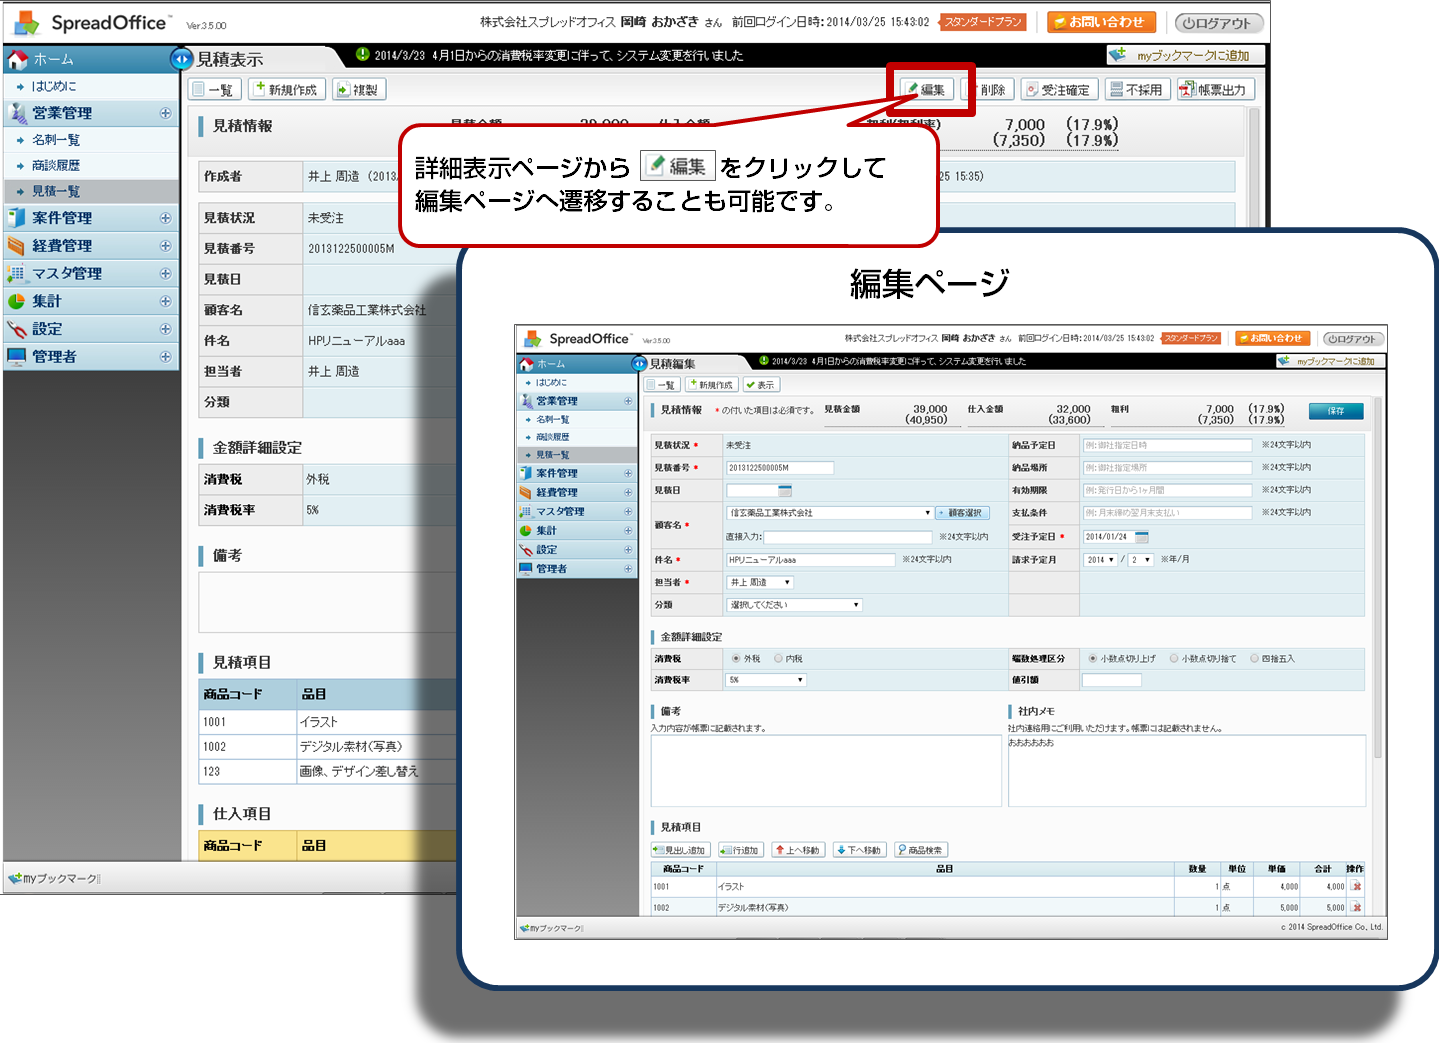Delete the デジタル素材(写真) row with its X icon
This screenshot has height=1043, width=1439.
[x=1357, y=908]
